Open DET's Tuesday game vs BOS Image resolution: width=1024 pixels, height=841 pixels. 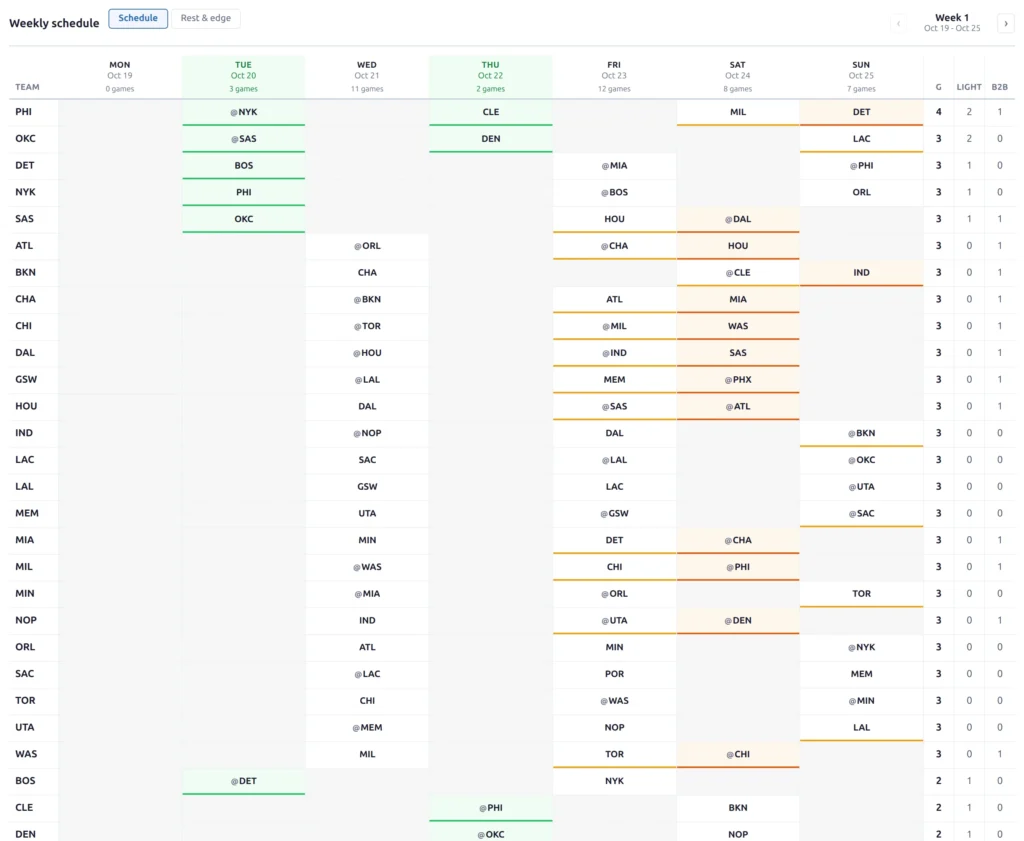pos(244,166)
